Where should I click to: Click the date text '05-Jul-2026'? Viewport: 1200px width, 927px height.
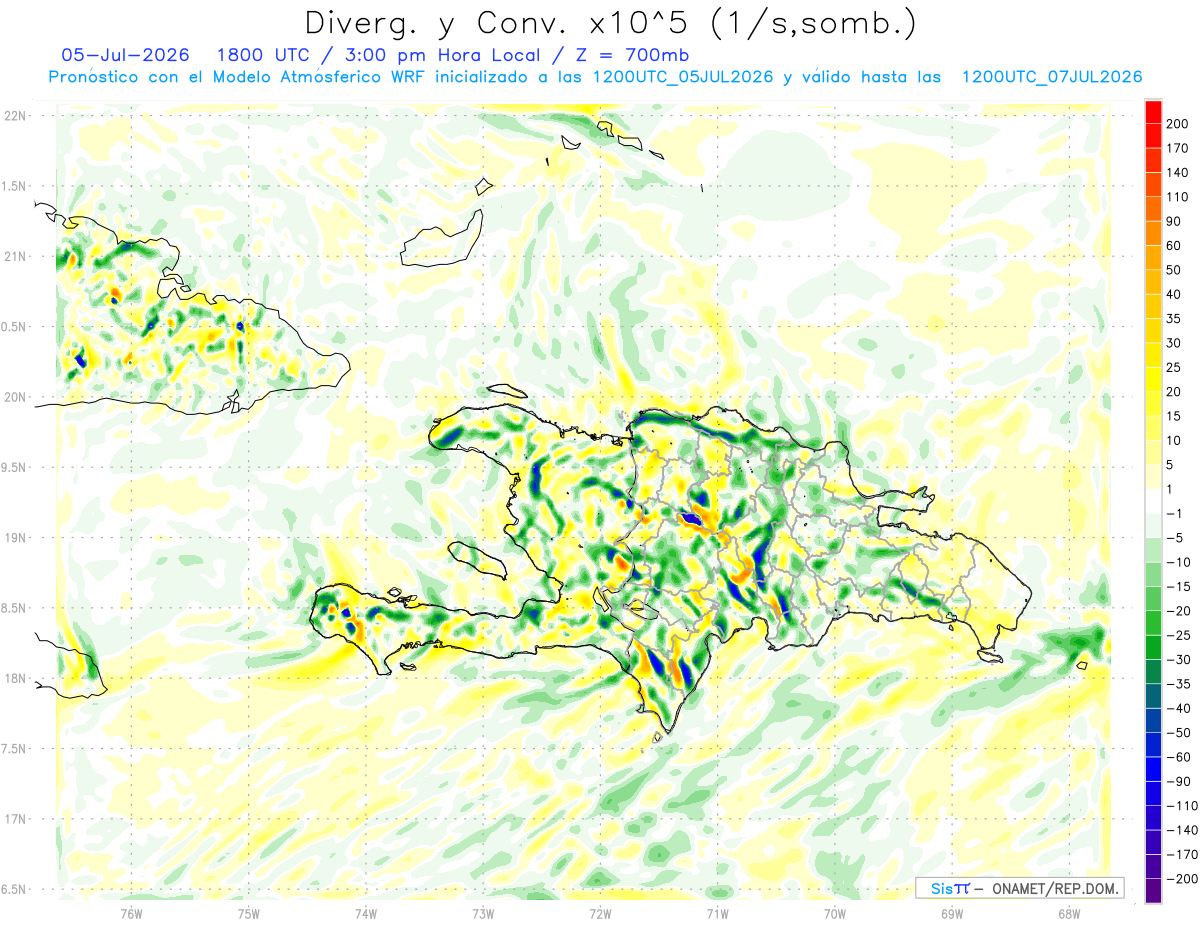(x=124, y=55)
